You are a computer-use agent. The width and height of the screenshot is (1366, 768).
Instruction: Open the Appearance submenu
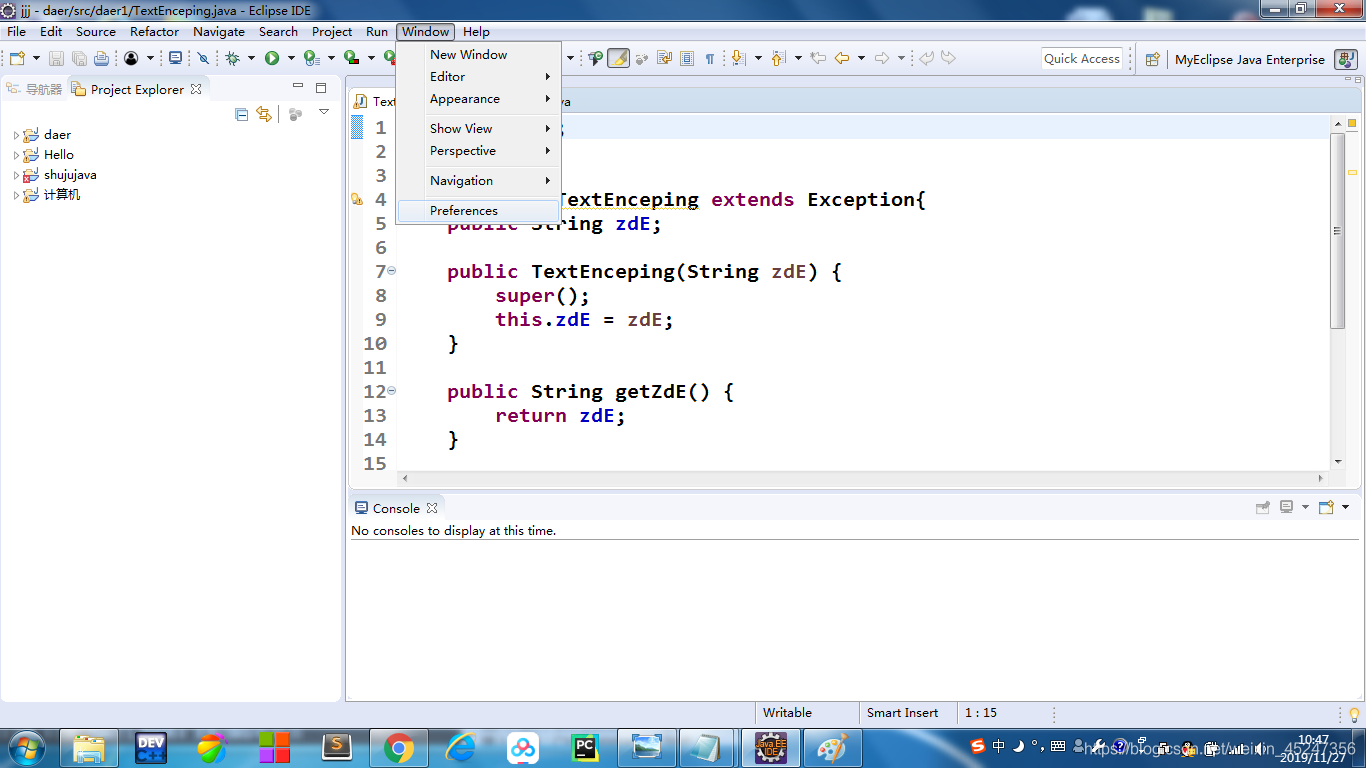[478, 99]
